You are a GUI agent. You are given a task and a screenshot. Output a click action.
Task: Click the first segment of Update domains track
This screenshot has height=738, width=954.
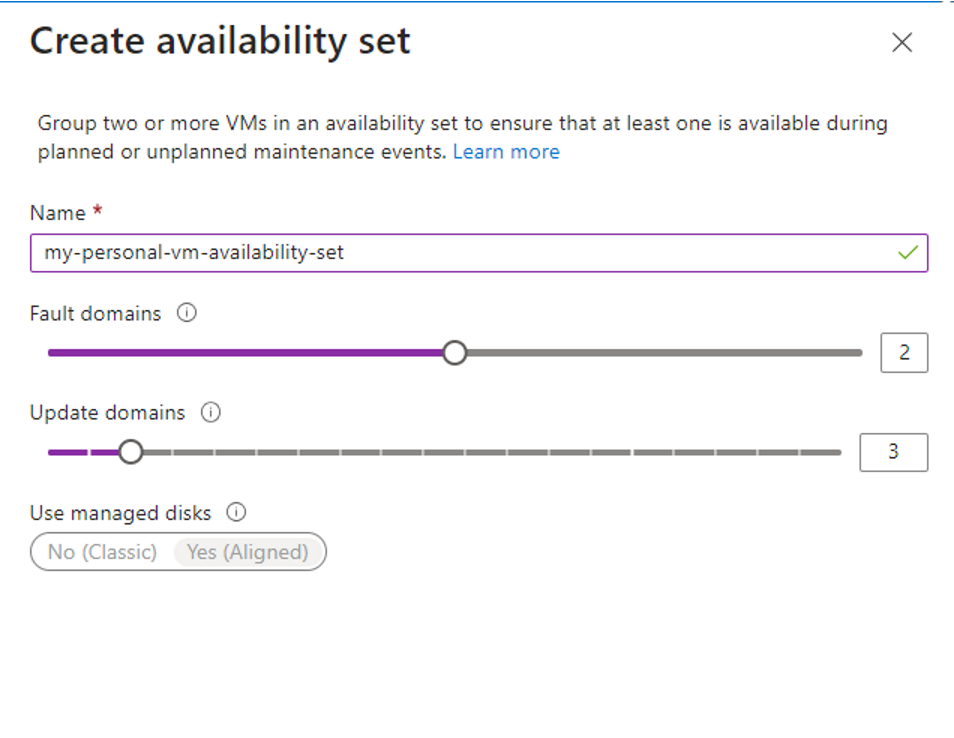(x=68, y=452)
